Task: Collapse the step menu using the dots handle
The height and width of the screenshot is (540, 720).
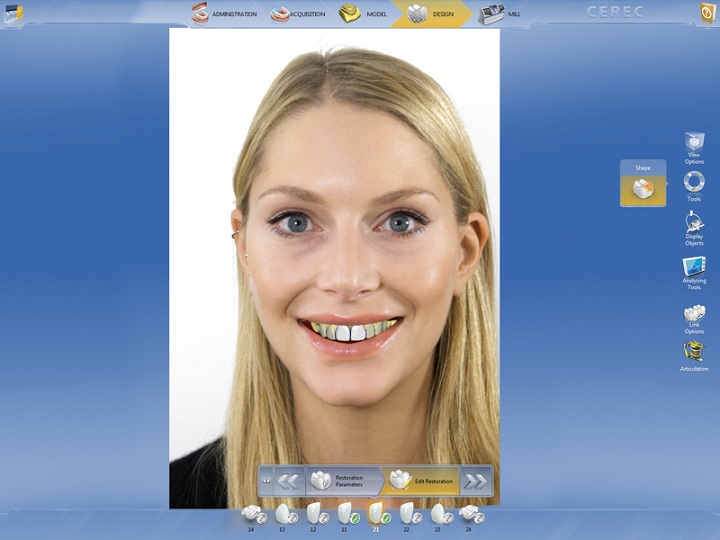Action: [266, 481]
